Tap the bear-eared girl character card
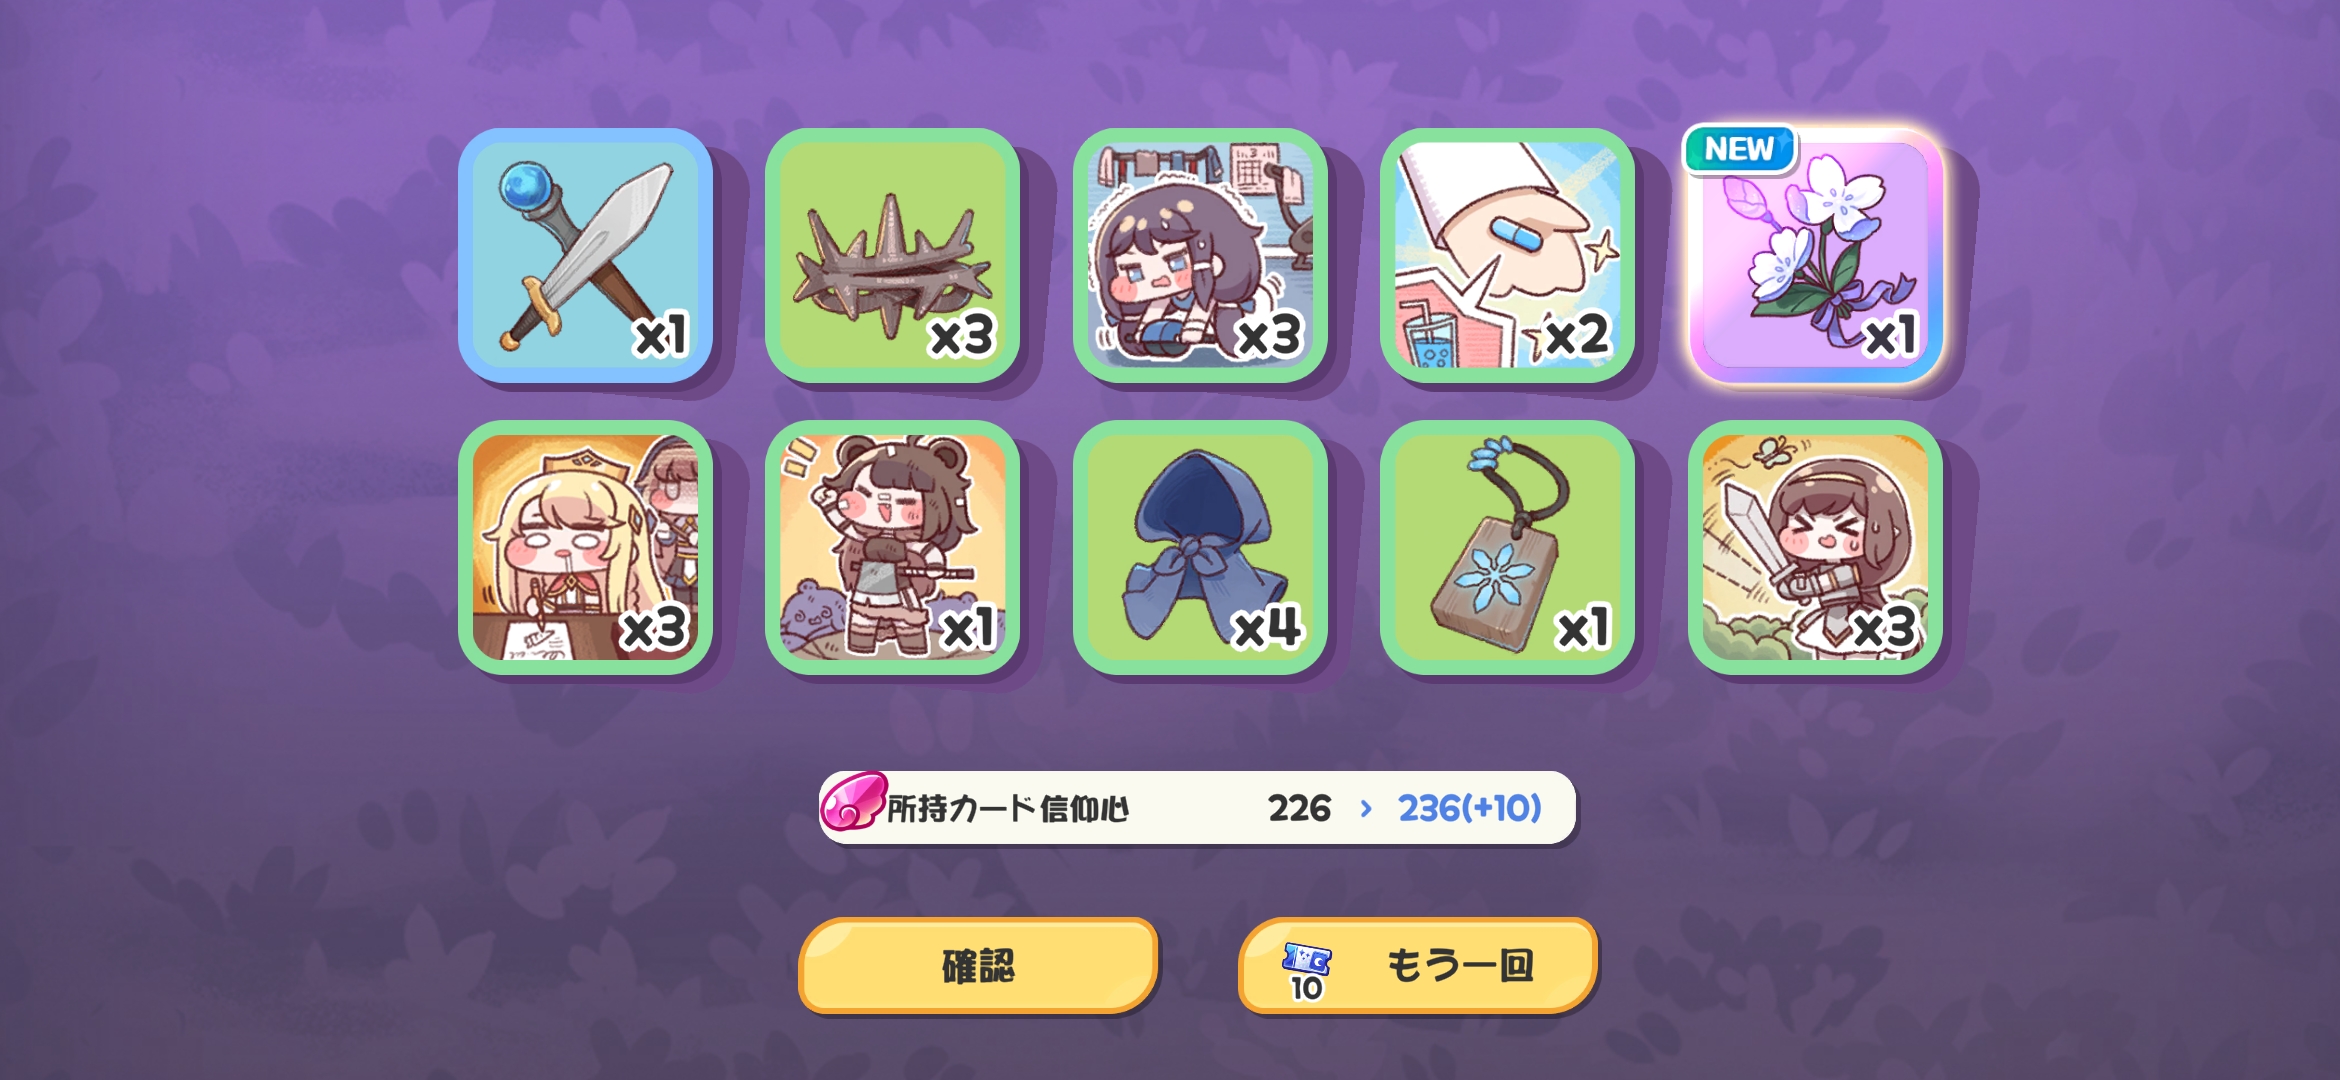 tap(892, 547)
